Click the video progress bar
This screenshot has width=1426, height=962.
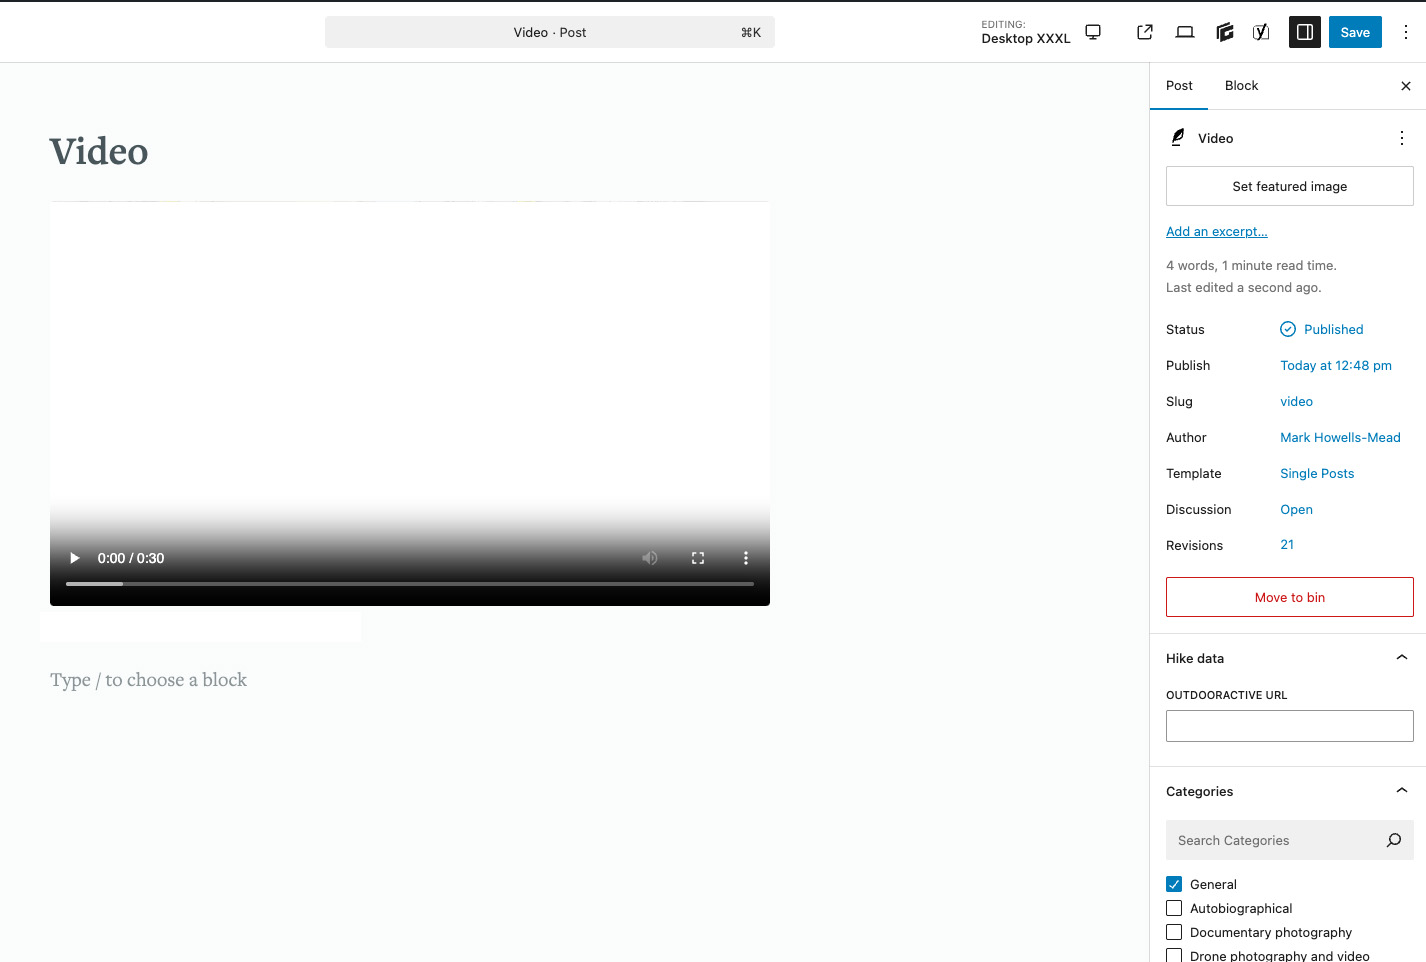click(x=410, y=583)
